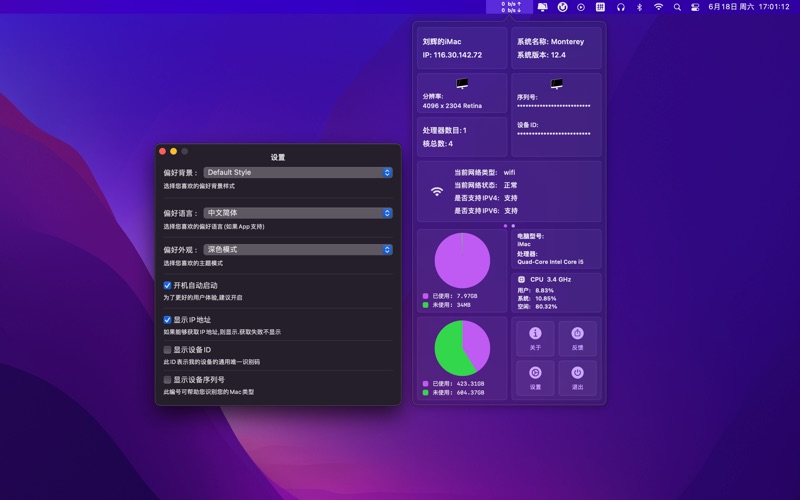Viewport: 800px width, 500px height.
Task: Click 此编号可帮助您识别您的 Mac 类型 hint
Action: pyautogui.click(x=209, y=392)
